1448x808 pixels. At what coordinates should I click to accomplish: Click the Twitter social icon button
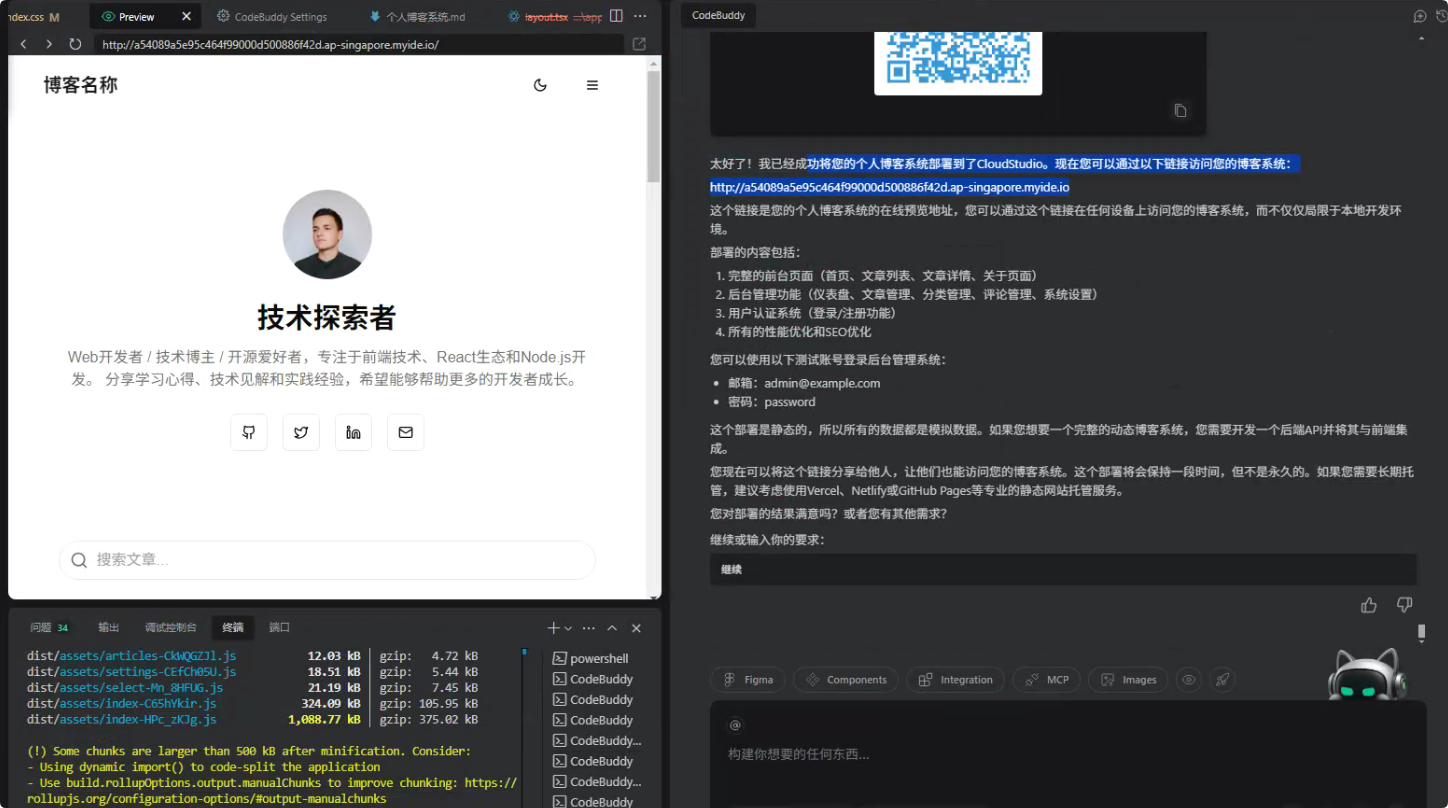click(301, 432)
